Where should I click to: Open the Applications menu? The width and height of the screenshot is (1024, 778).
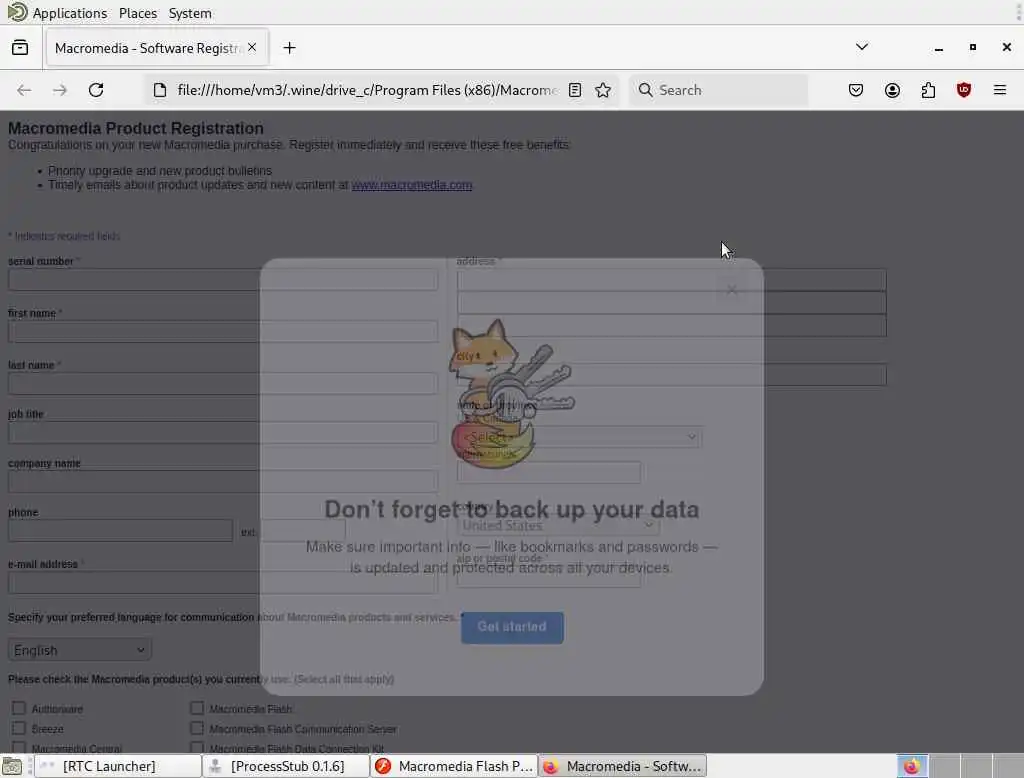69,13
